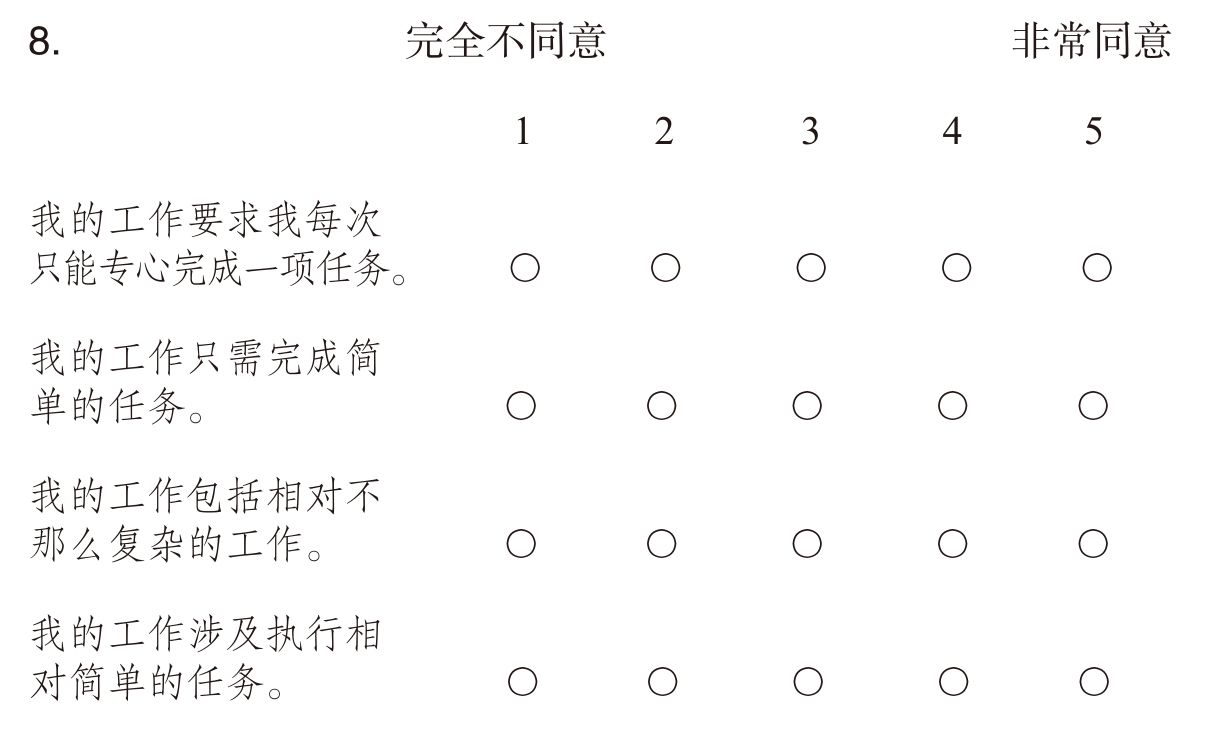Pick 5 for 涉及执行相对简单的任务

(x=1094, y=682)
